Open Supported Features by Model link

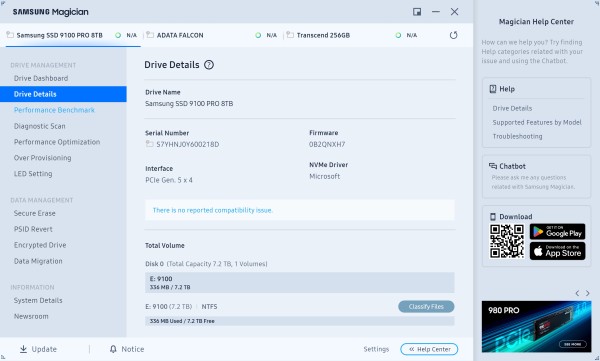point(537,123)
